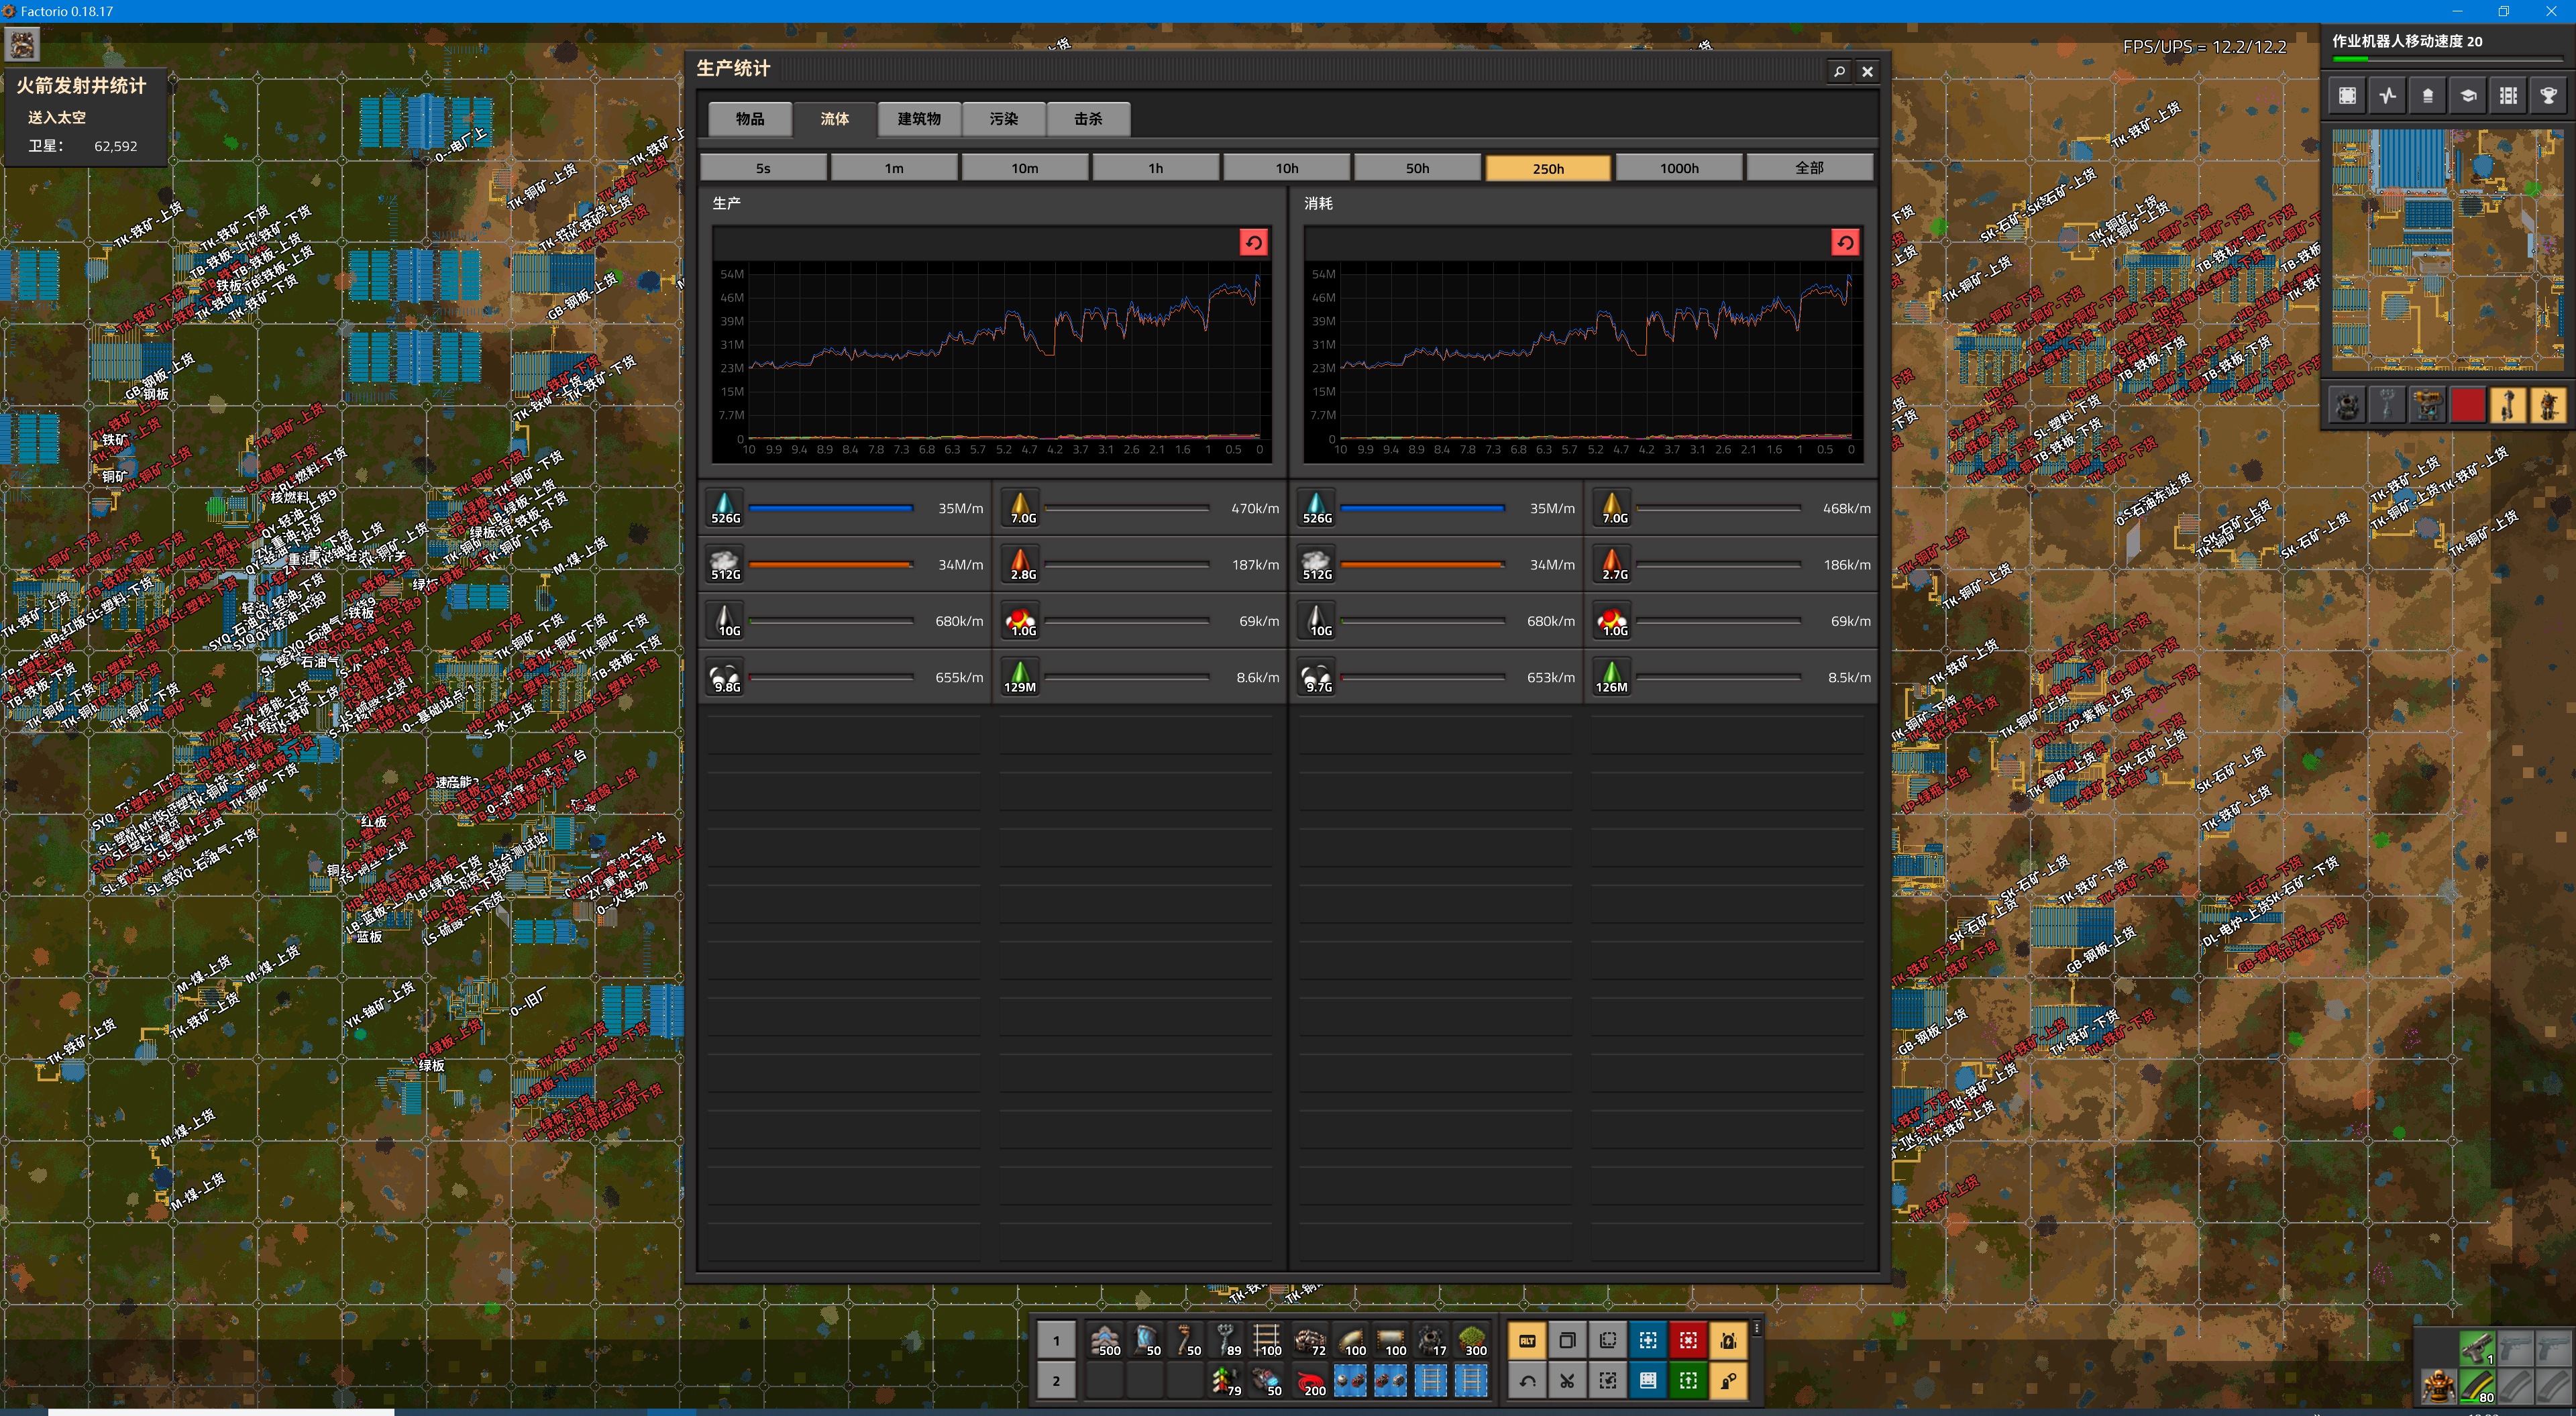Click the achievements trophy icon

click(2547, 96)
